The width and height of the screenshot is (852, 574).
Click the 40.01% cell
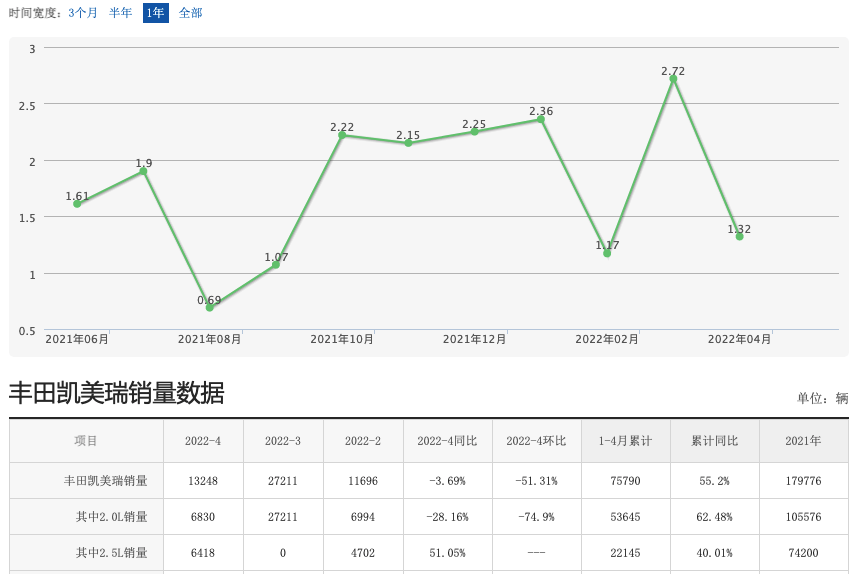[715, 553]
